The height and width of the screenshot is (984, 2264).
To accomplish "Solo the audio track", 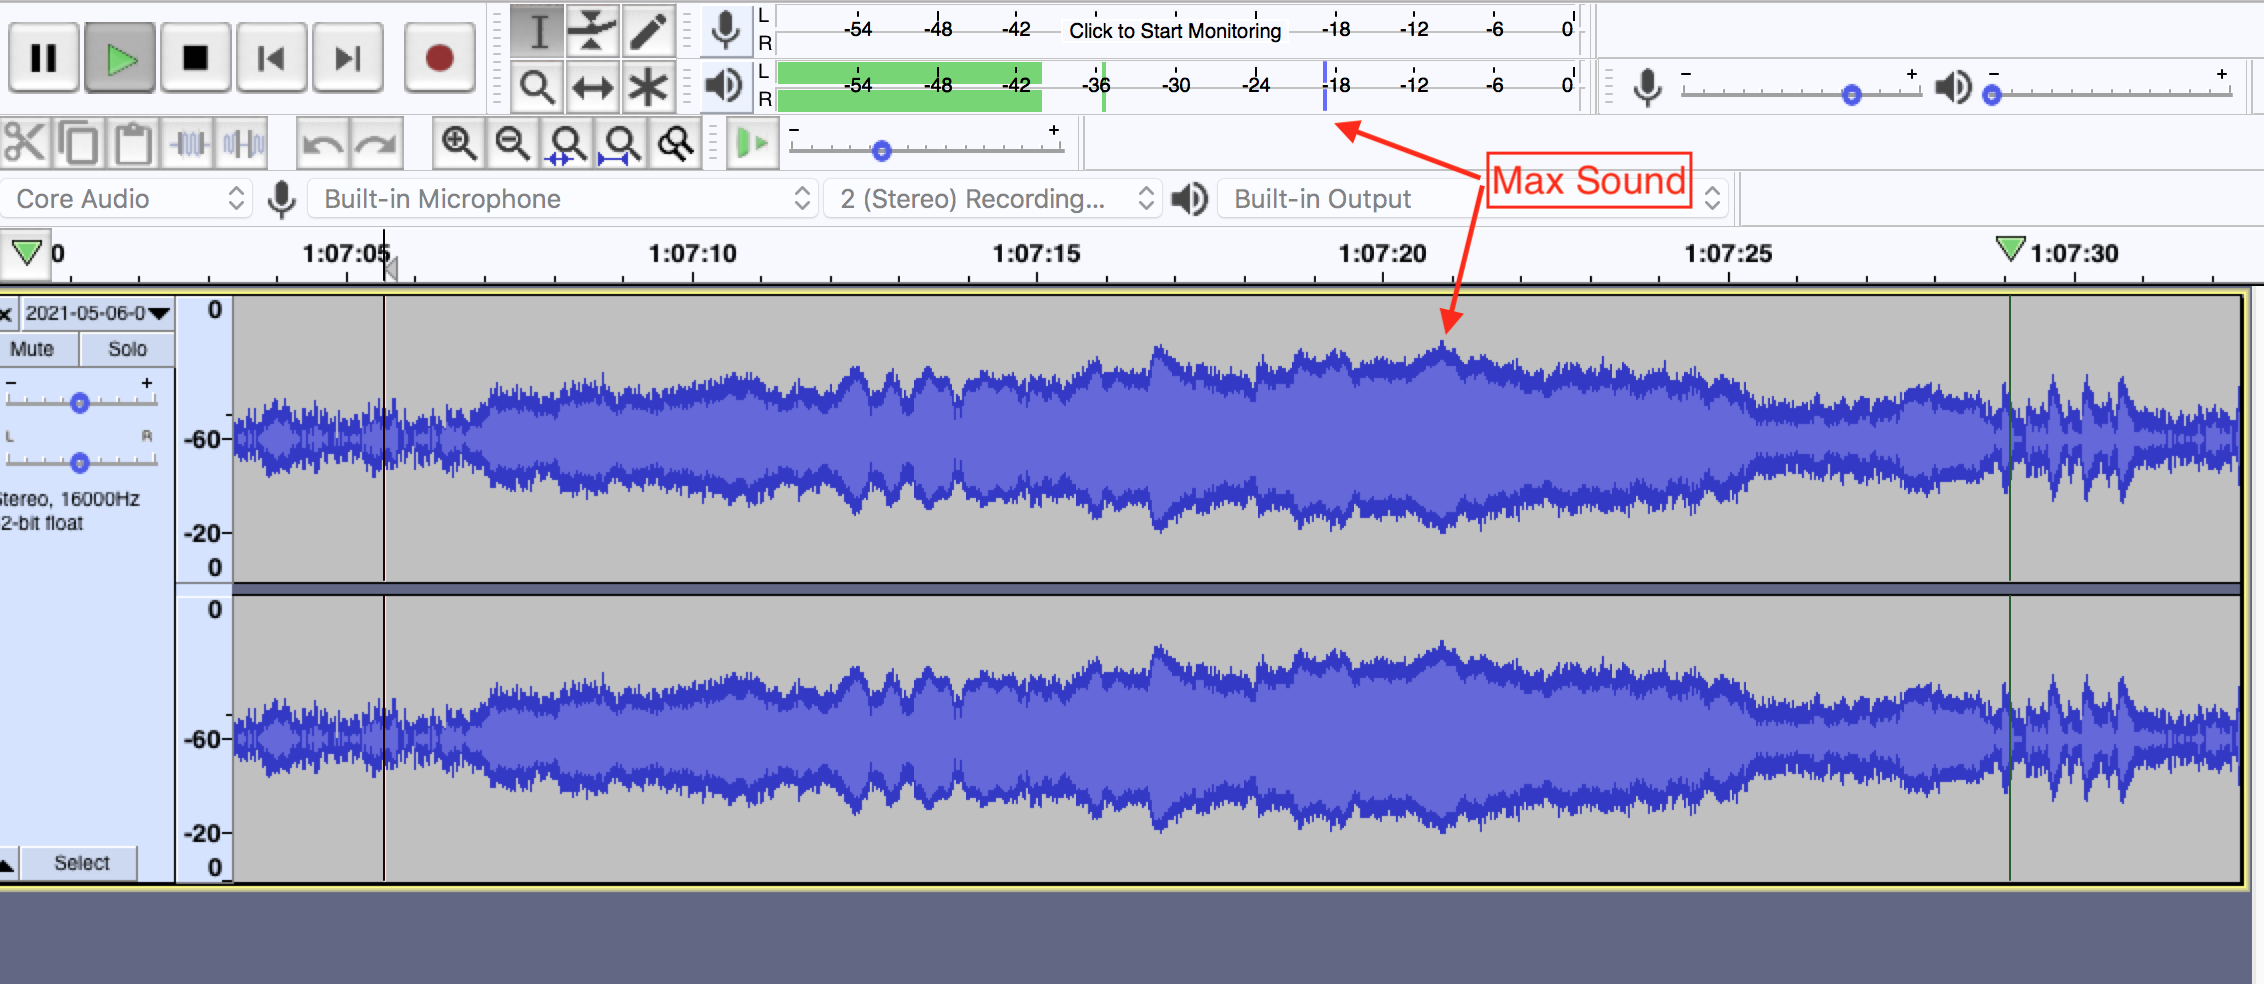I will point(127,349).
